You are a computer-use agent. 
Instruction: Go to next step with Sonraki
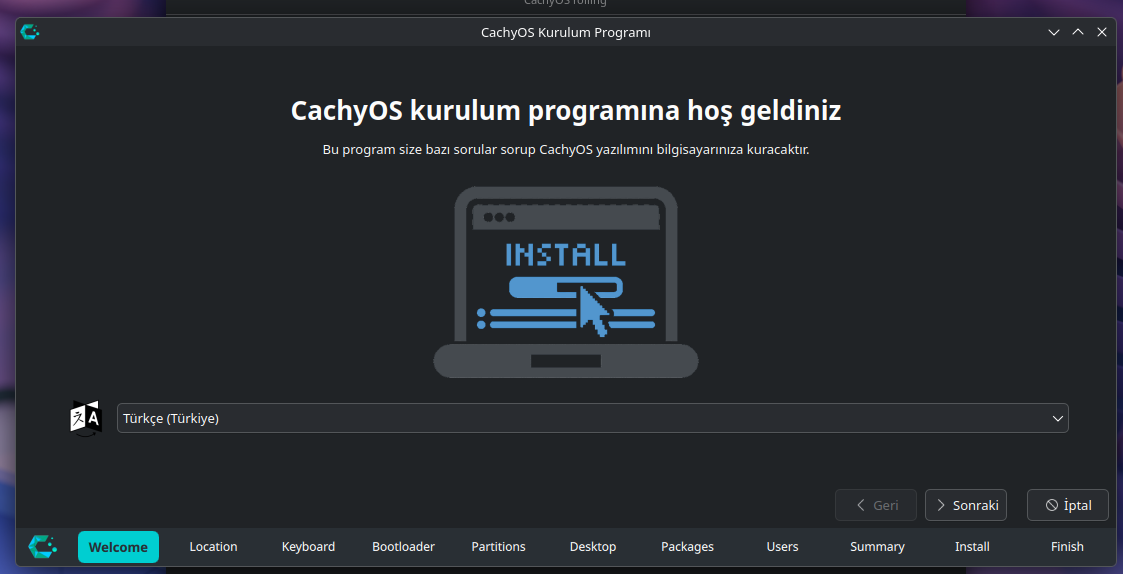(x=965, y=505)
